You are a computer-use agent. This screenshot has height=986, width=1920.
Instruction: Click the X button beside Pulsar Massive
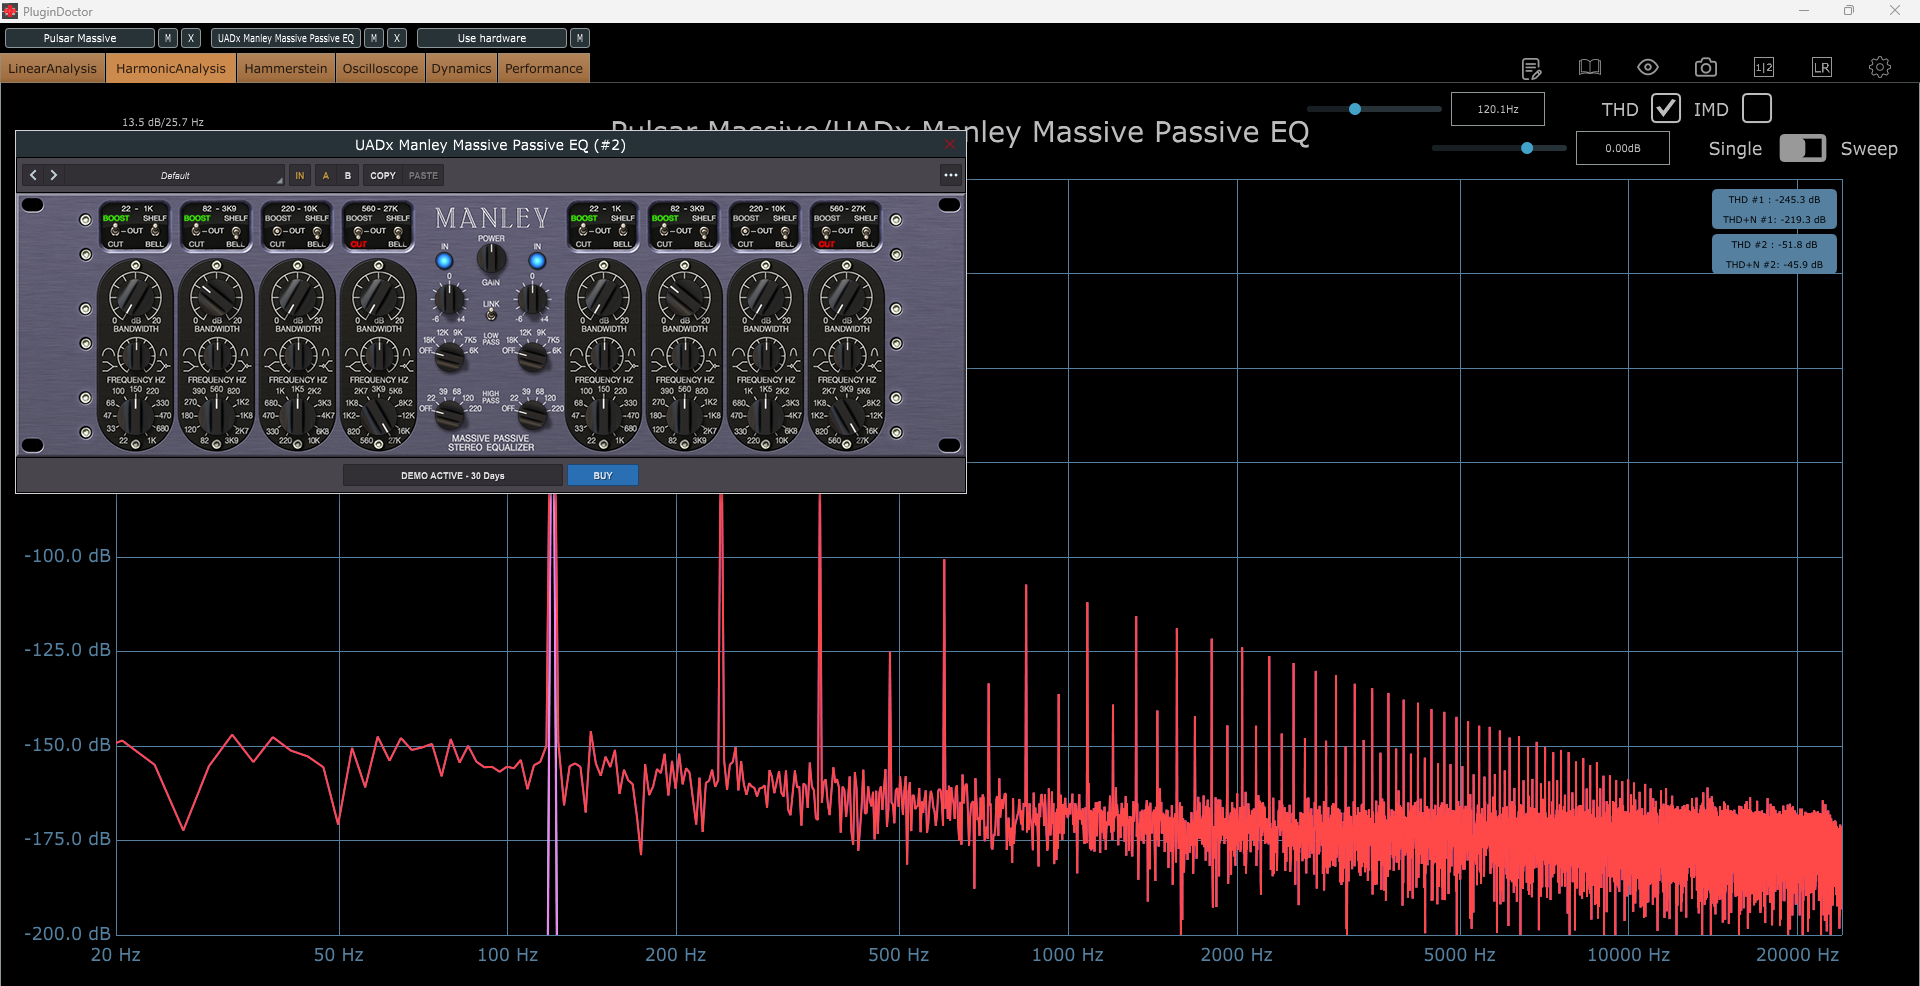pyautogui.click(x=191, y=38)
